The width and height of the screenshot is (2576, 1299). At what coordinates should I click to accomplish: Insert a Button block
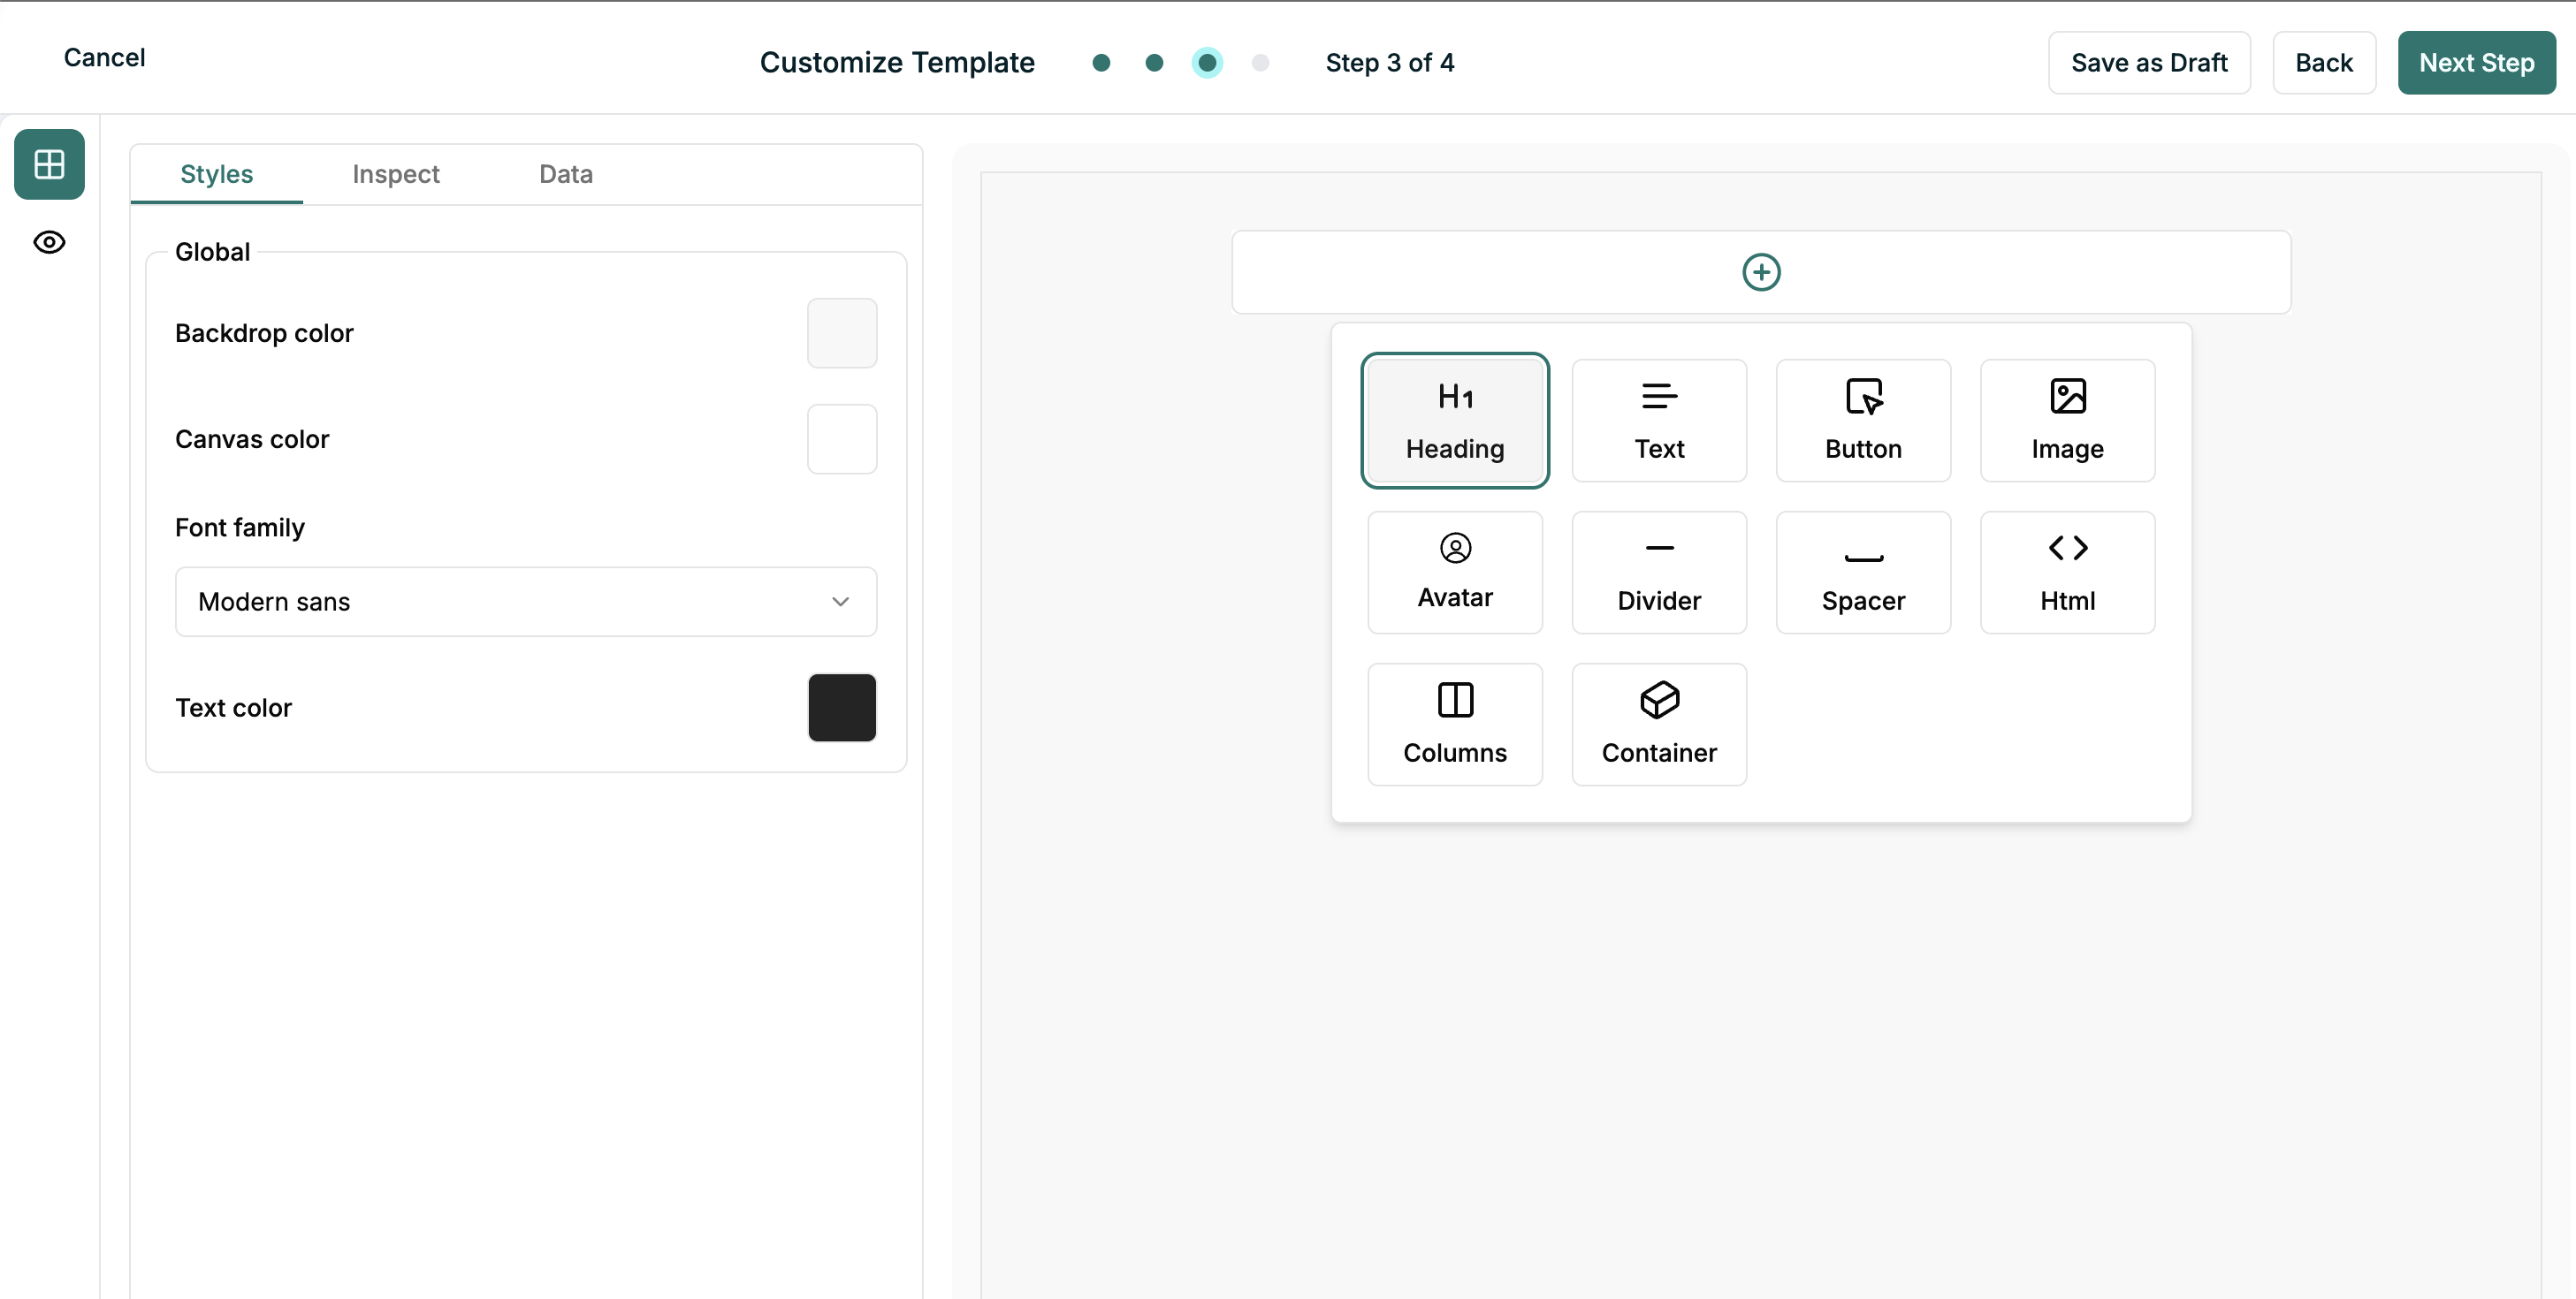pyautogui.click(x=1862, y=420)
